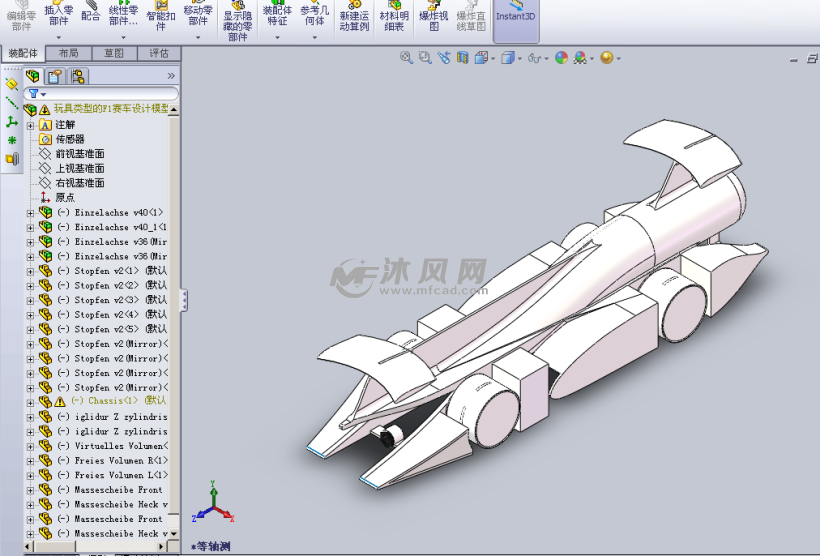Click the Exploded View (爆炸视图) tool
The width and height of the screenshot is (820, 556).
pos(434,16)
